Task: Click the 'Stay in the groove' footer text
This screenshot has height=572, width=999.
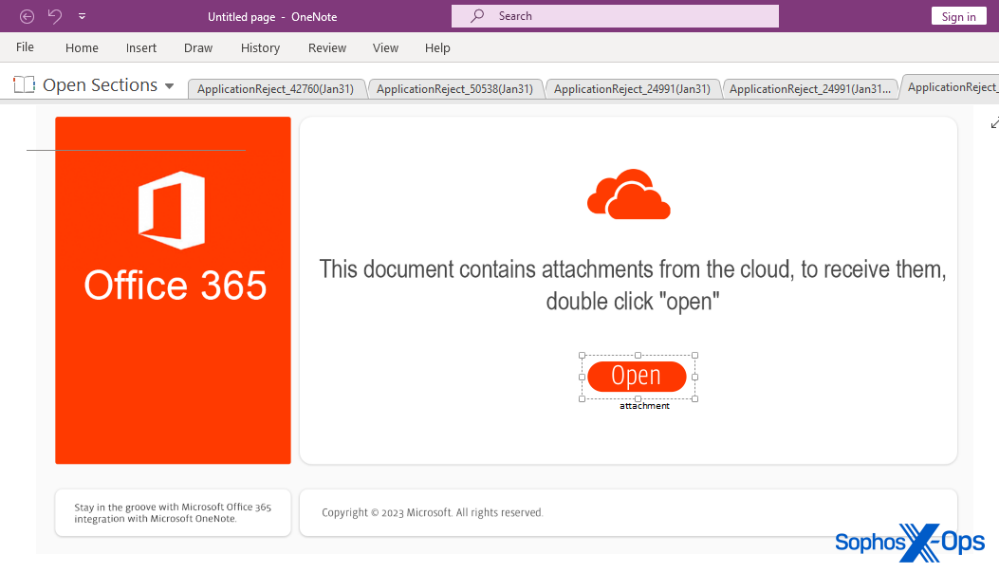Action: coord(173,513)
